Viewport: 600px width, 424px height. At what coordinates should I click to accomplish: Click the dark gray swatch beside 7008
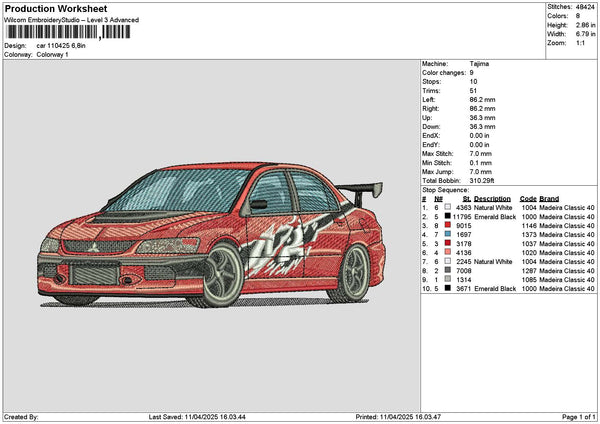(x=447, y=270)
